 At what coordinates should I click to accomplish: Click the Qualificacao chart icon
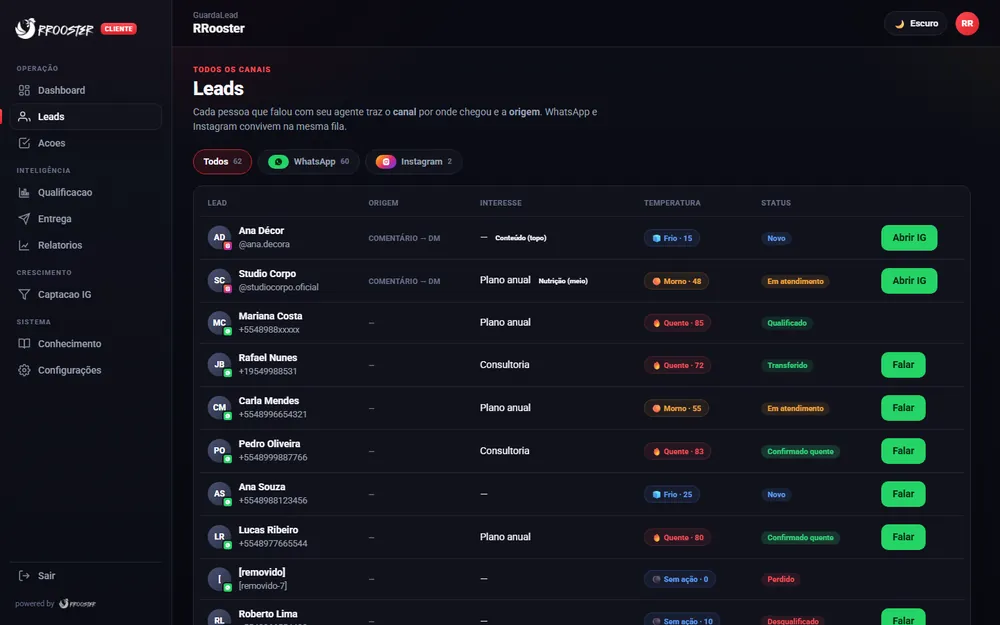click(24, 192)
